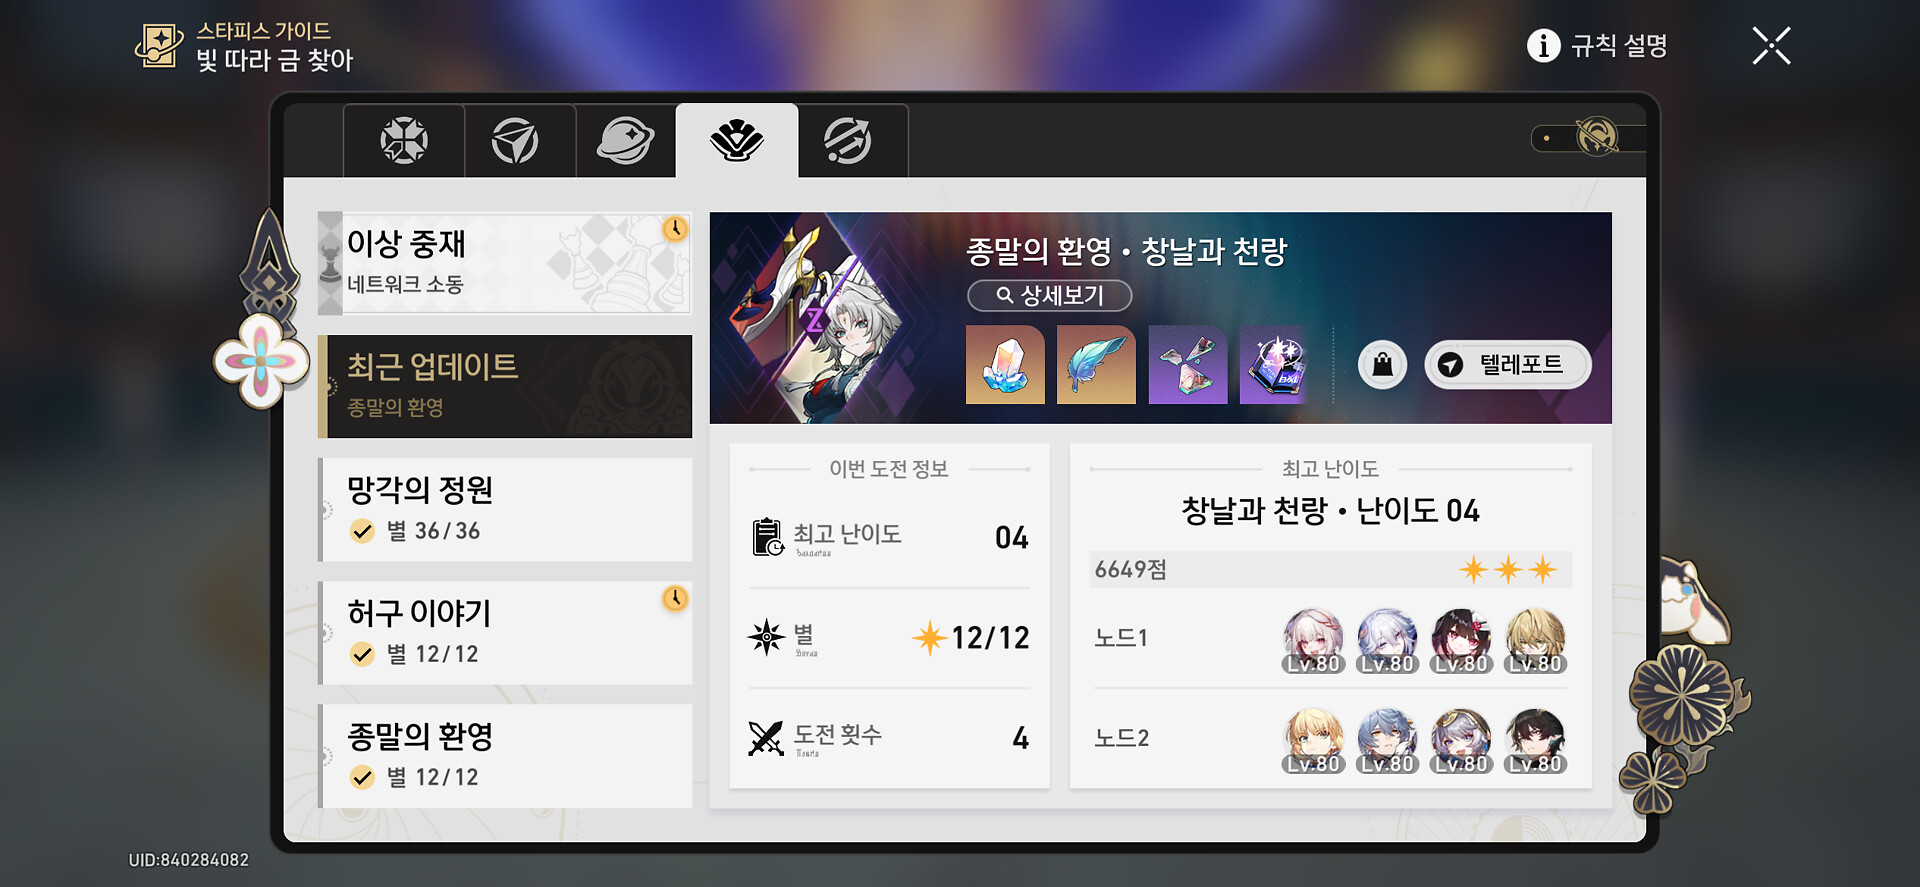The height and width of the screenshot is (887, 1920).
Task: Tap the purple book reward icon
Action: [x=1279, y=365]
